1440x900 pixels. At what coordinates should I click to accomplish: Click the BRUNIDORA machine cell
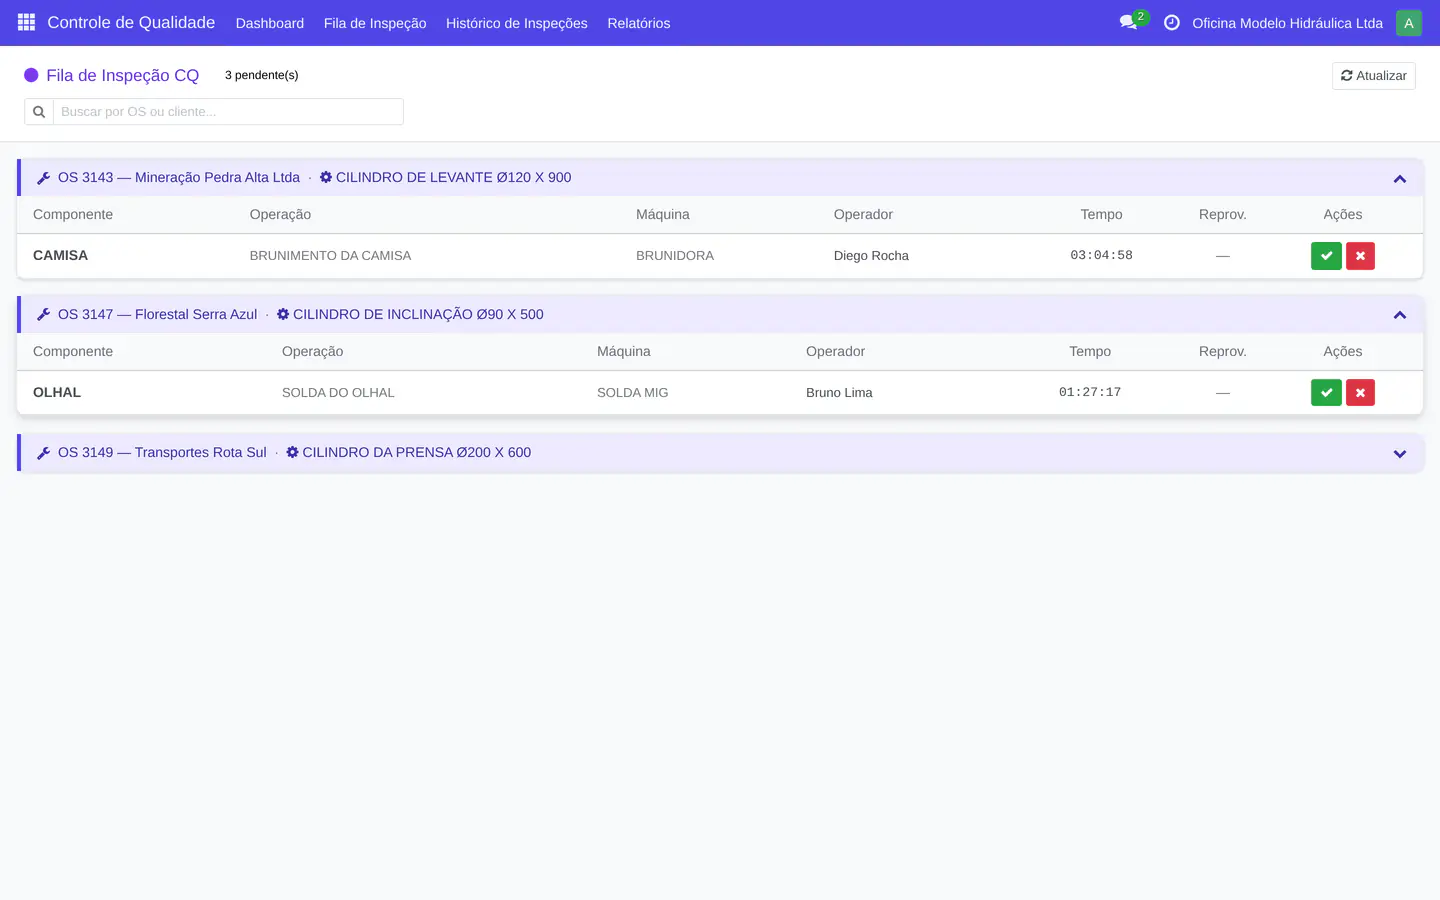coord(675,256)
